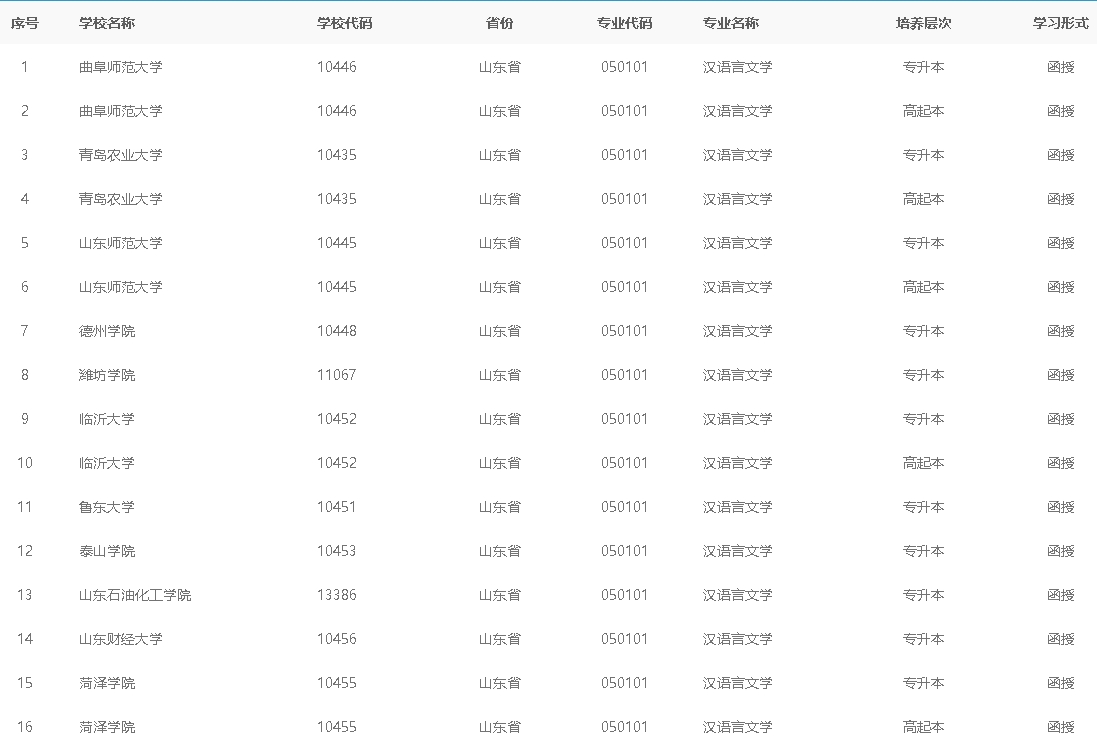This screenshot has width=1097, height=745.
Task: Click 高起本 level in row 4
Action: click(923, 199)
